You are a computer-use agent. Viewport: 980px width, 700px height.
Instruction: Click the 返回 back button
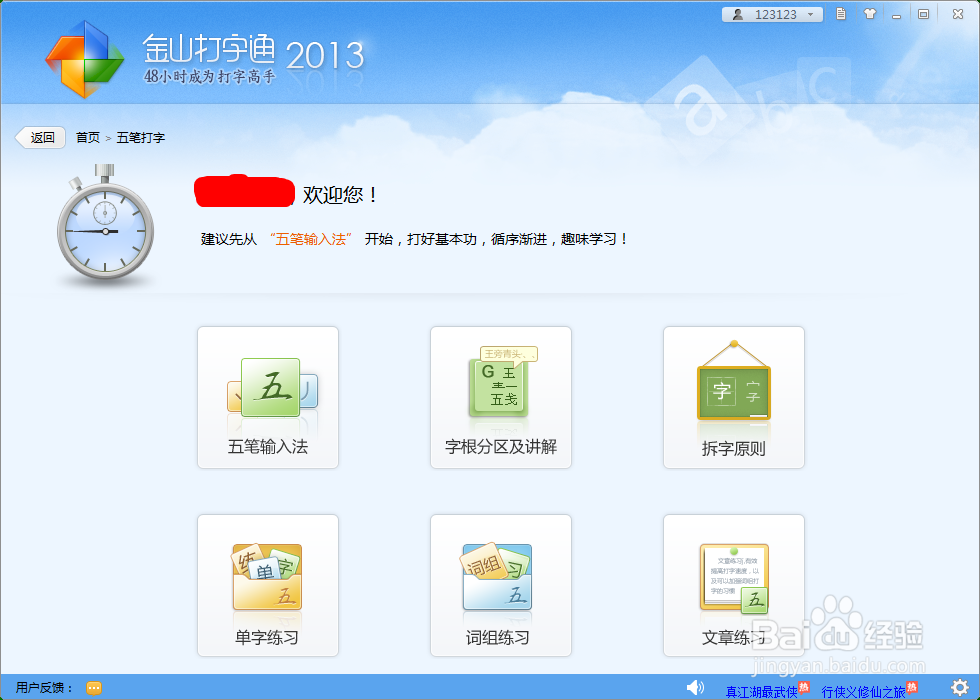[41, 138]
